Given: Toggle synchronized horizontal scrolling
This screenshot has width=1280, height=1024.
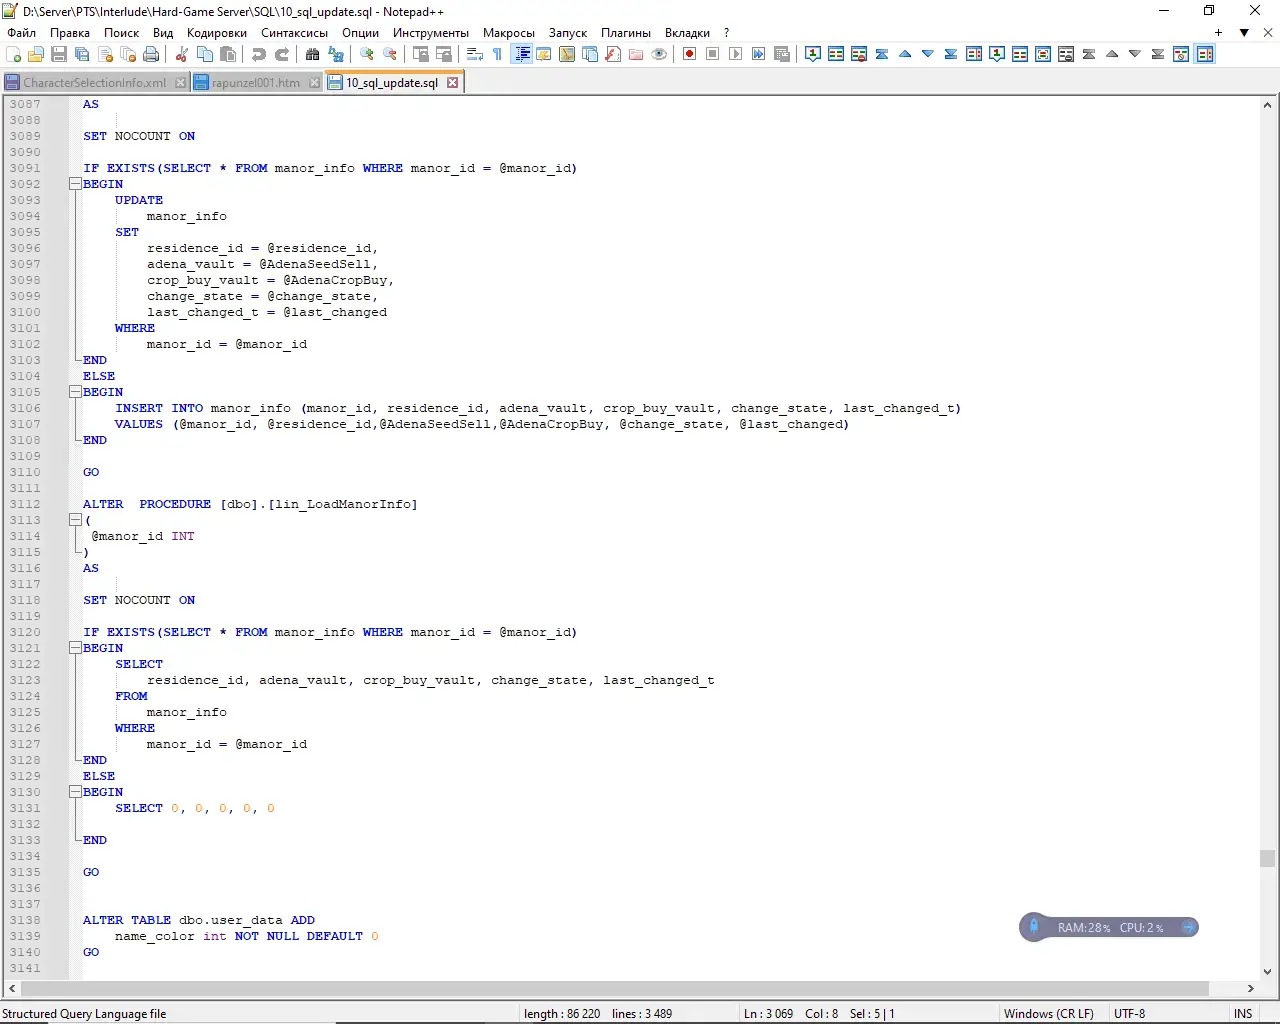Looking at the screenshot, I should 444,54.
